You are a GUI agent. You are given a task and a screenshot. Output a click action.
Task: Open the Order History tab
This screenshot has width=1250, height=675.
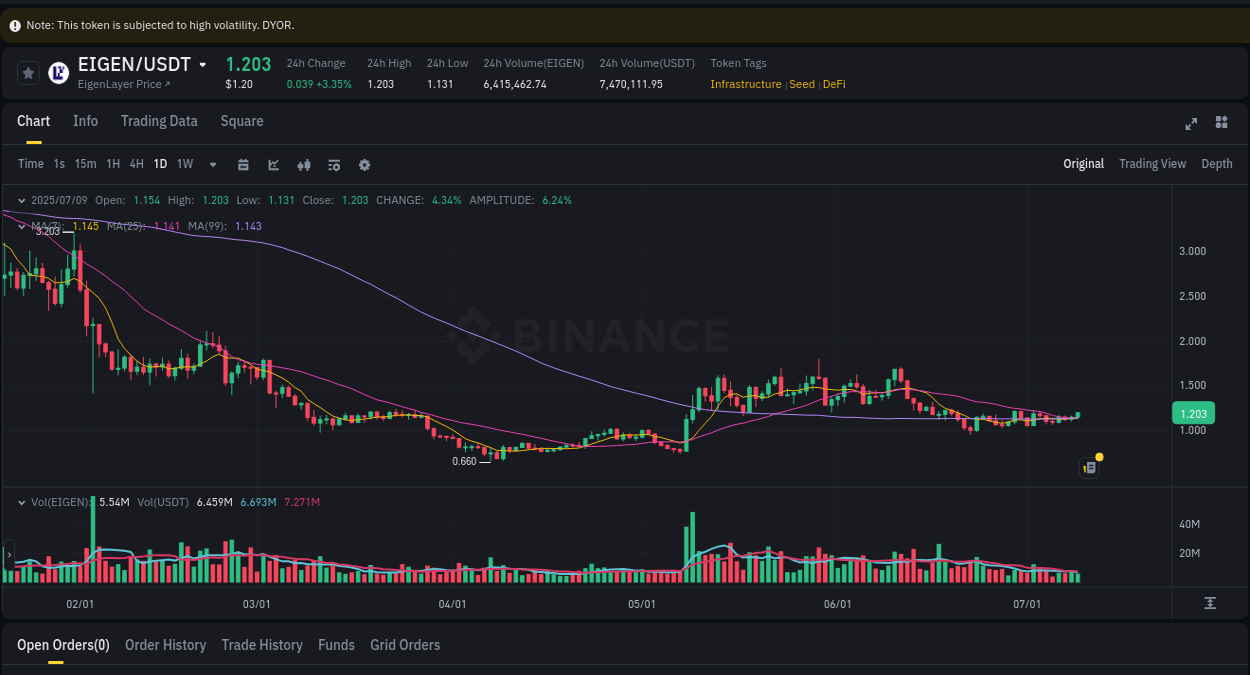click(x=165, y=645)
